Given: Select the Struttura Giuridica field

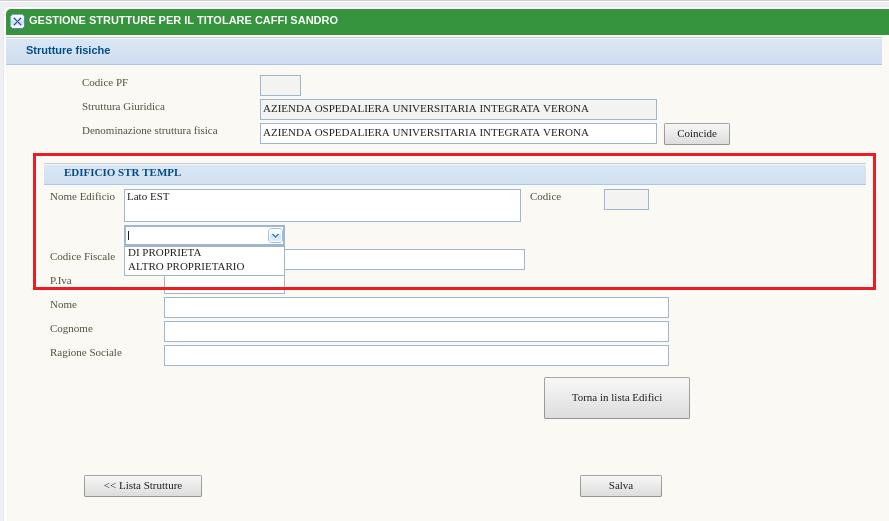Looking at the screenshot, I should click(458, 109).
